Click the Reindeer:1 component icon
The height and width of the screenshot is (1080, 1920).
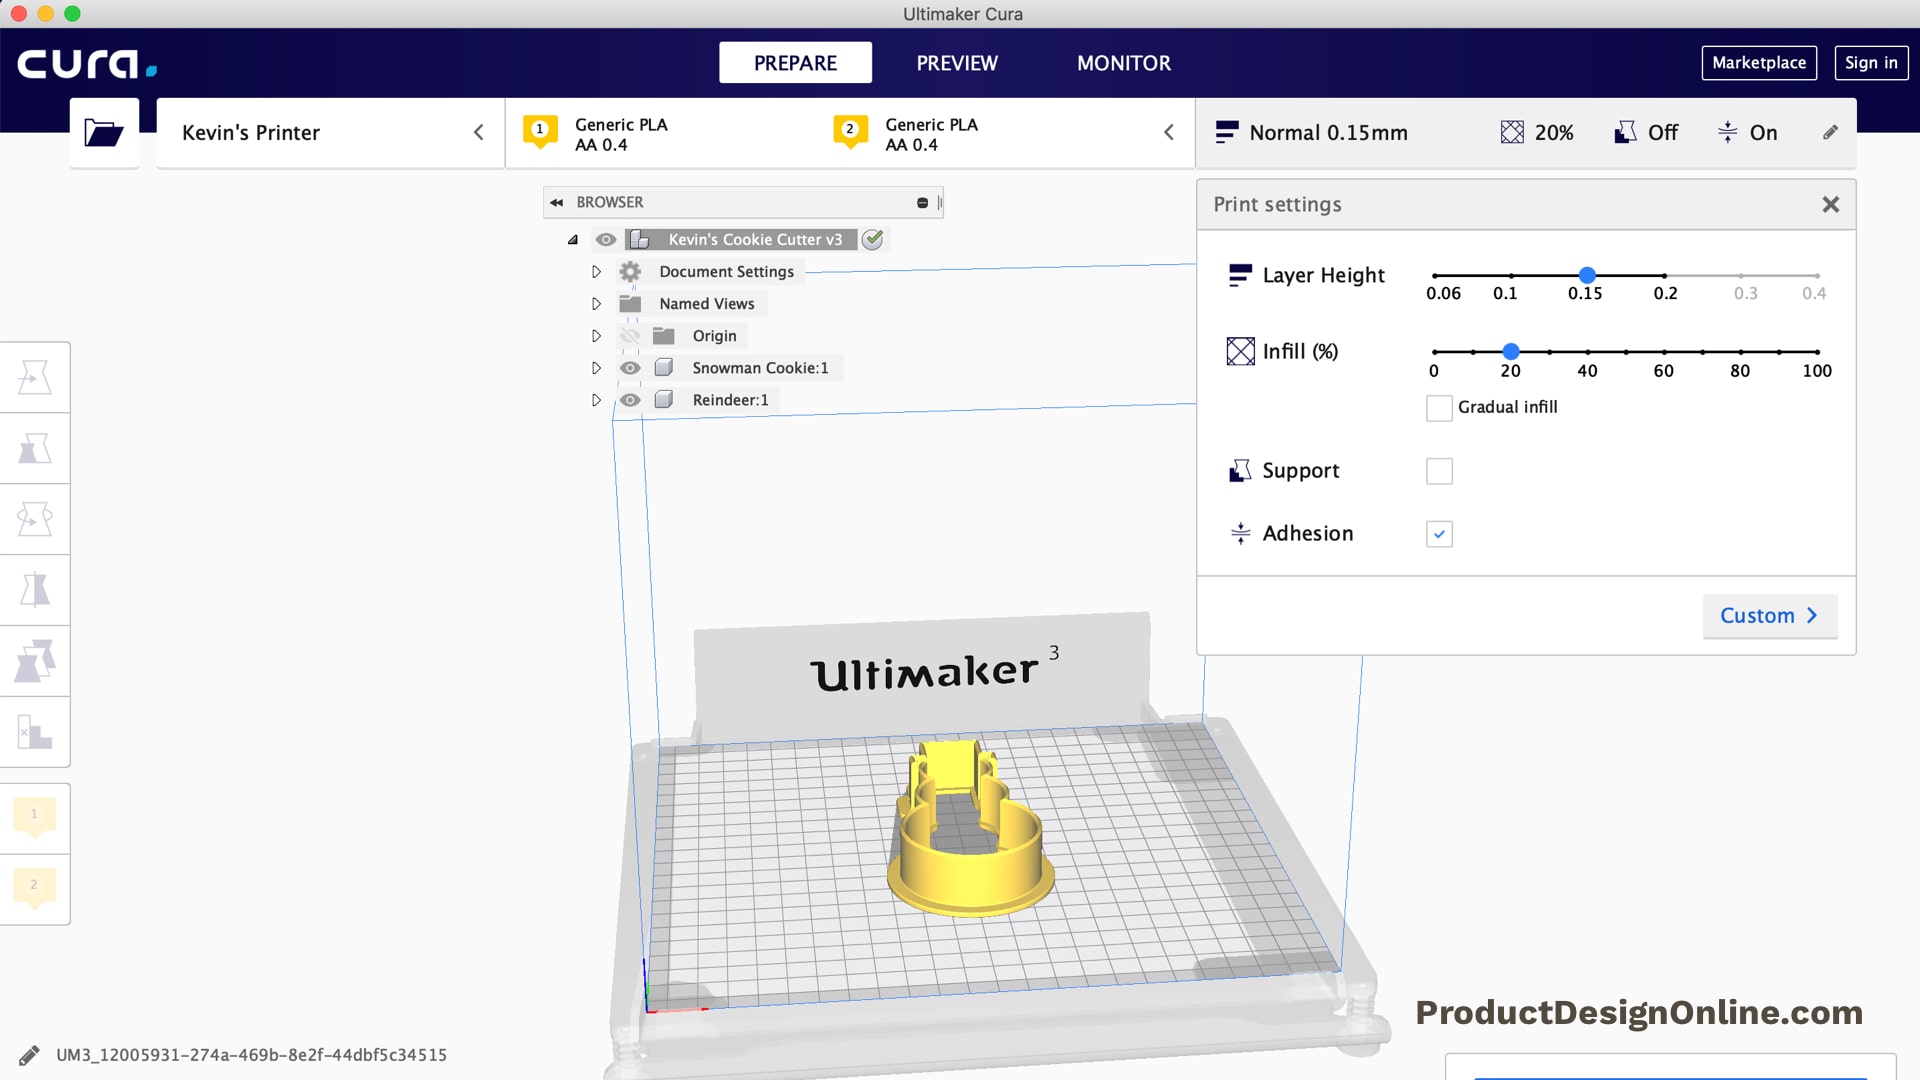pos(663,399)
